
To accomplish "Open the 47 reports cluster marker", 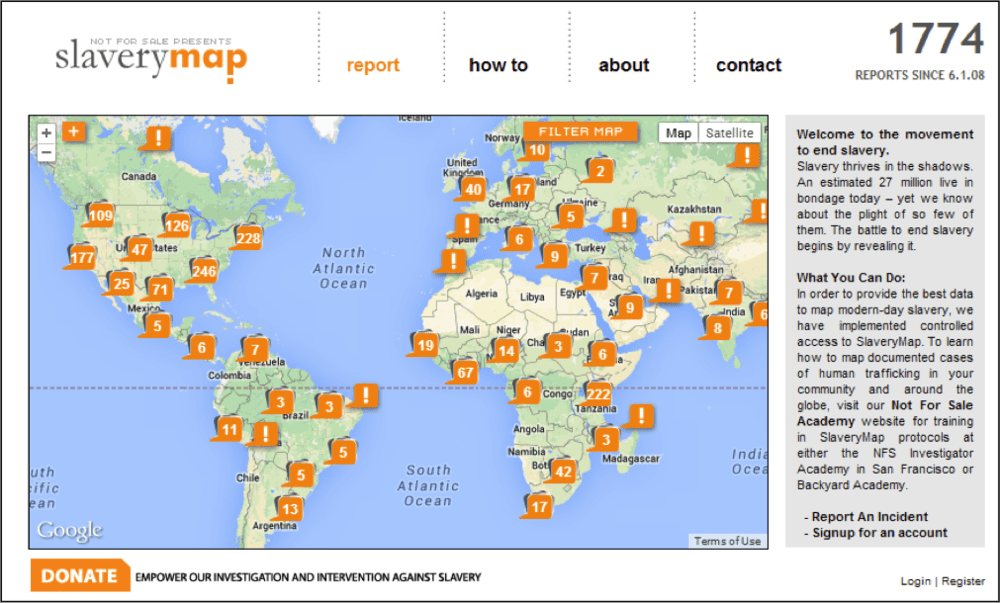I will point(138,249).
